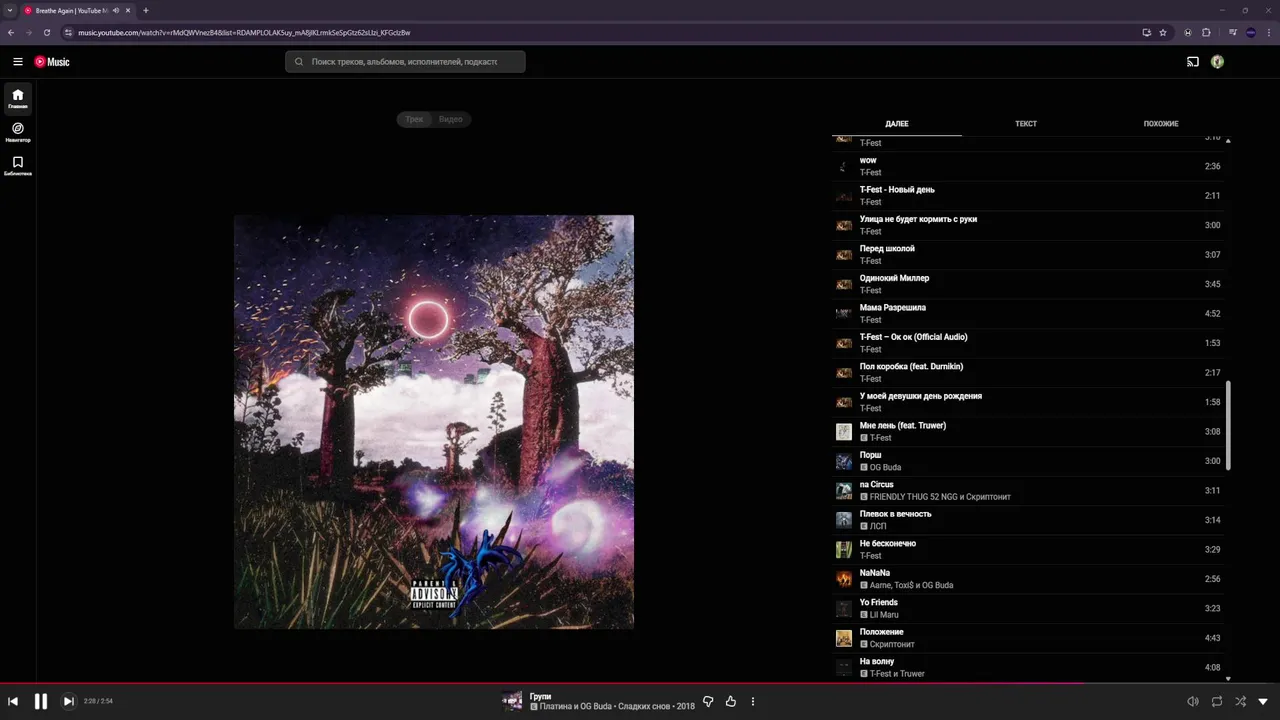The image size is (1280, 720).
Task: Open the account avatar menu
Action: [1217, 62]
